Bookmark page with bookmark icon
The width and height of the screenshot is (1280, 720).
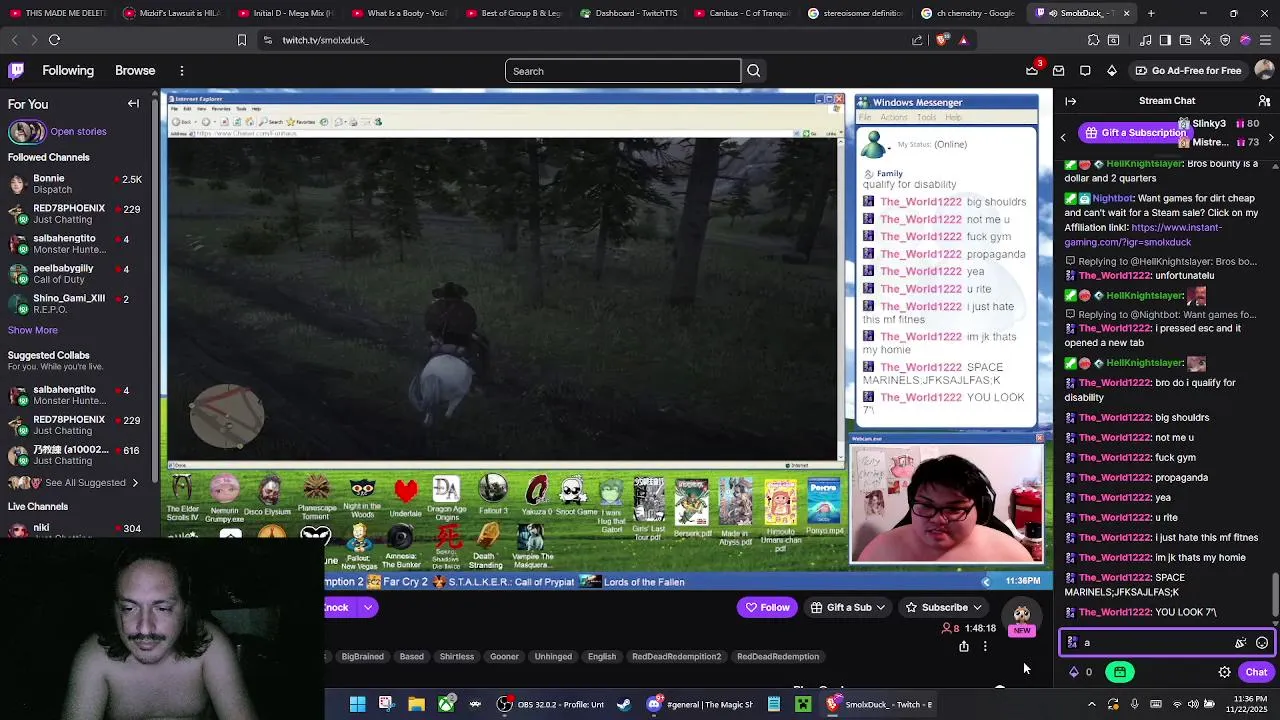click(241, 40)
